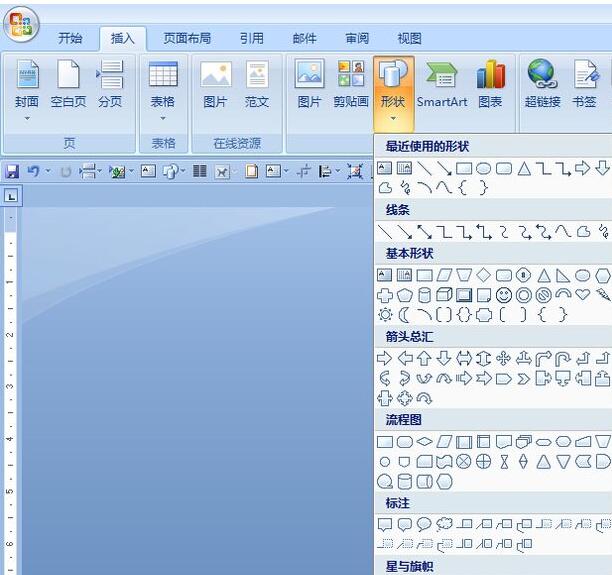Insert a chart (图表)
The image size is (612, 575).
coord(490,85)
